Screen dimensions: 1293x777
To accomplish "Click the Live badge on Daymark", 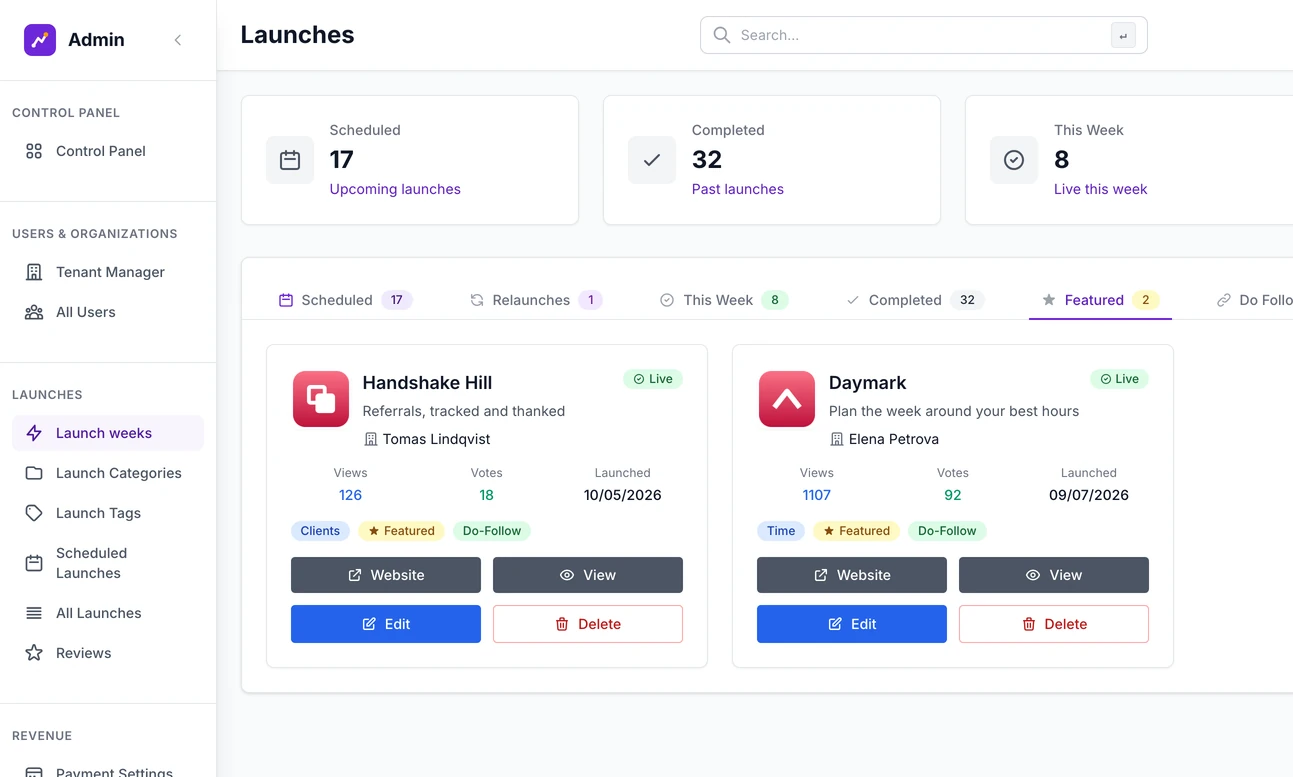I will click(1119, 379).
